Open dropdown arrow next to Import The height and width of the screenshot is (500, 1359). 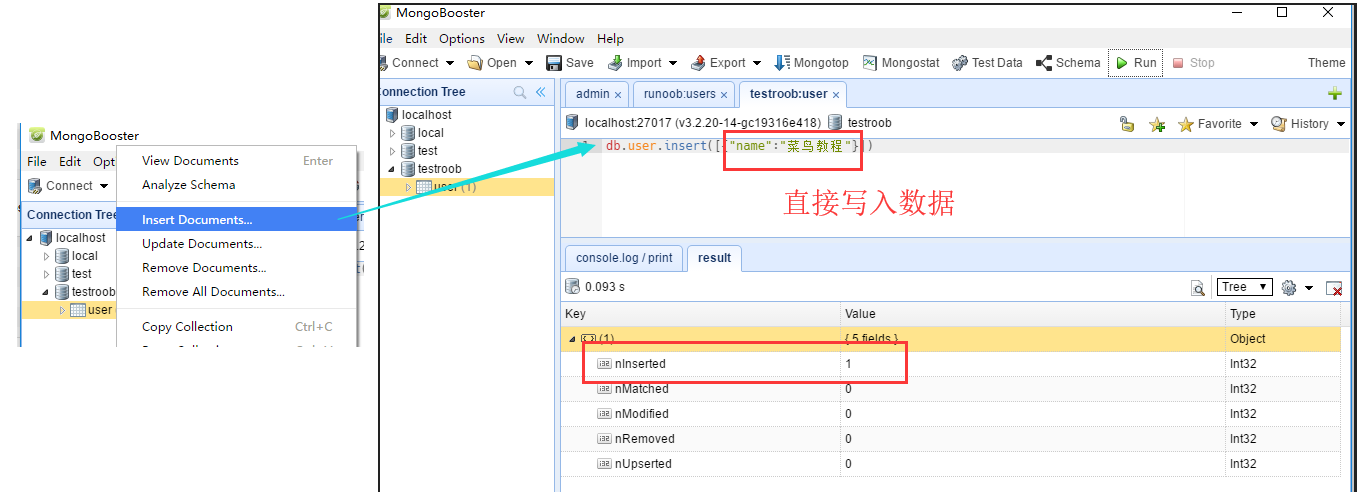tap(673, 63)
